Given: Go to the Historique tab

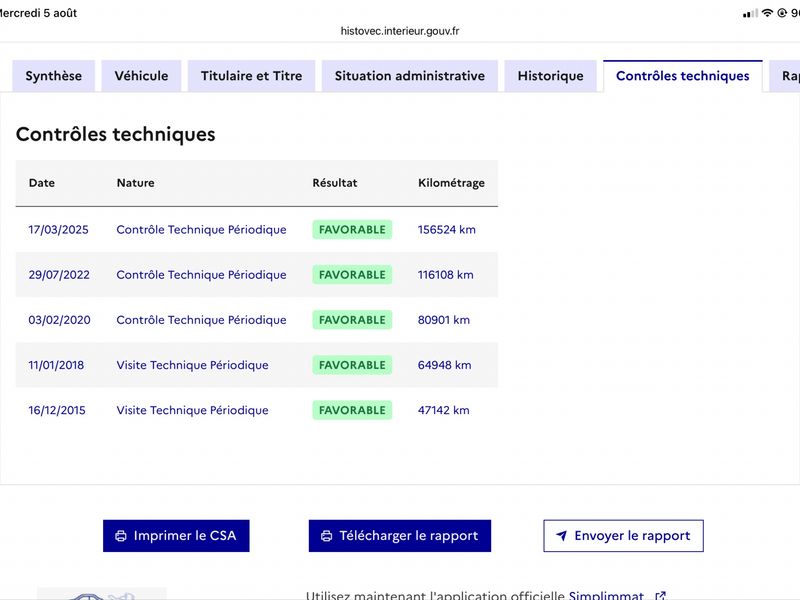Looking at the screenshot, I should point(551,76).
